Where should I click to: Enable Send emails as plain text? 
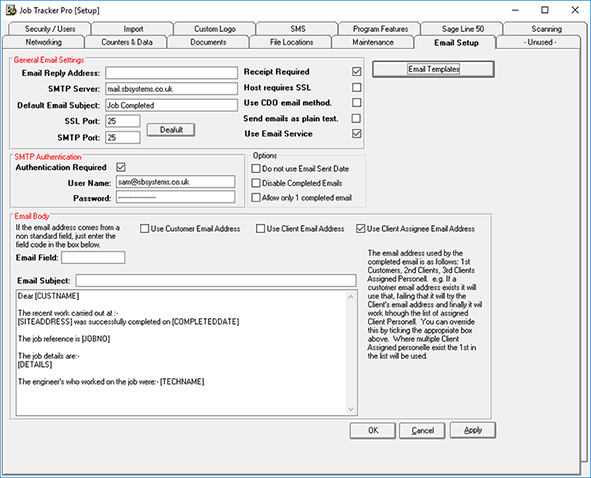click(356, 118)
